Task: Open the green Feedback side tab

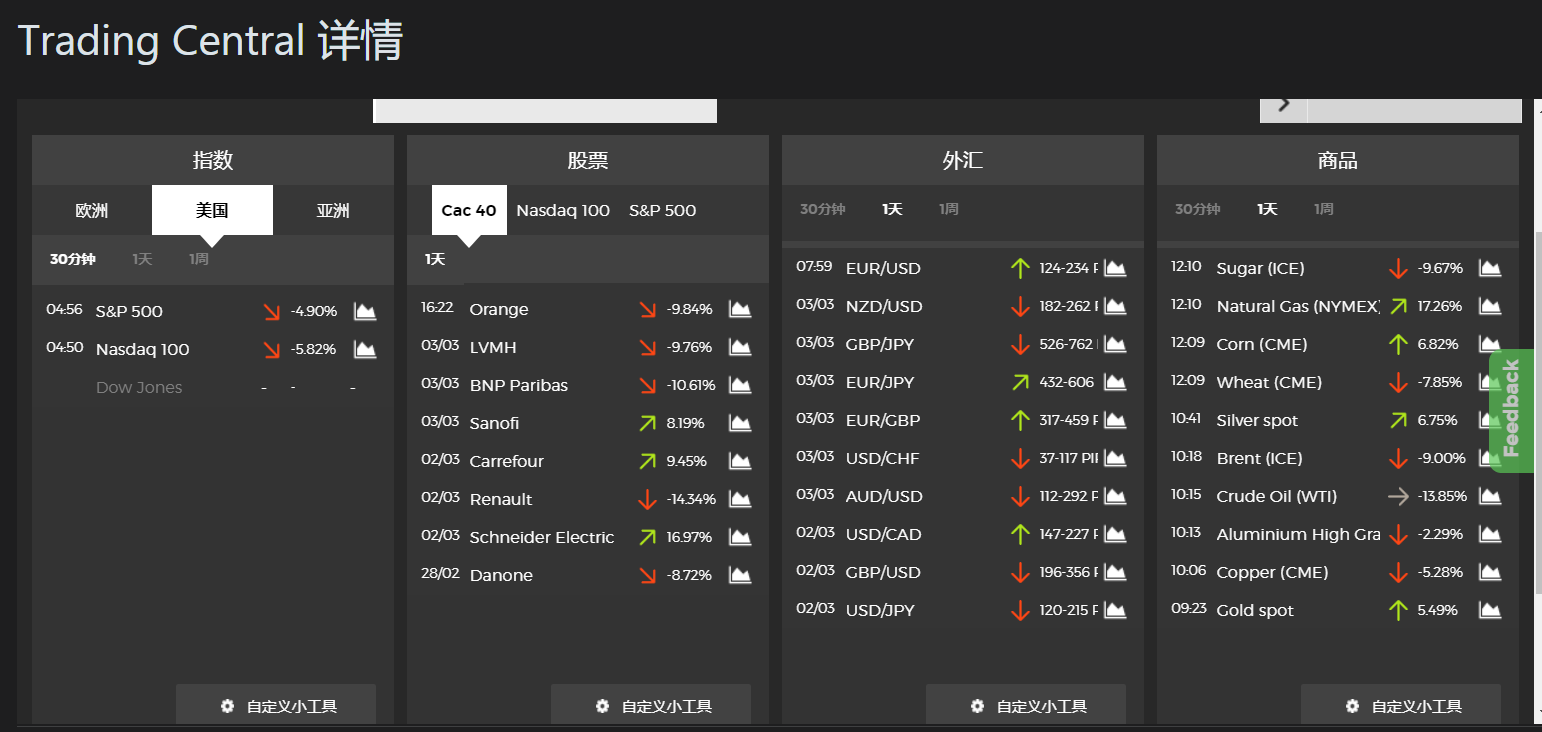Action: (x=1510, y=410)
